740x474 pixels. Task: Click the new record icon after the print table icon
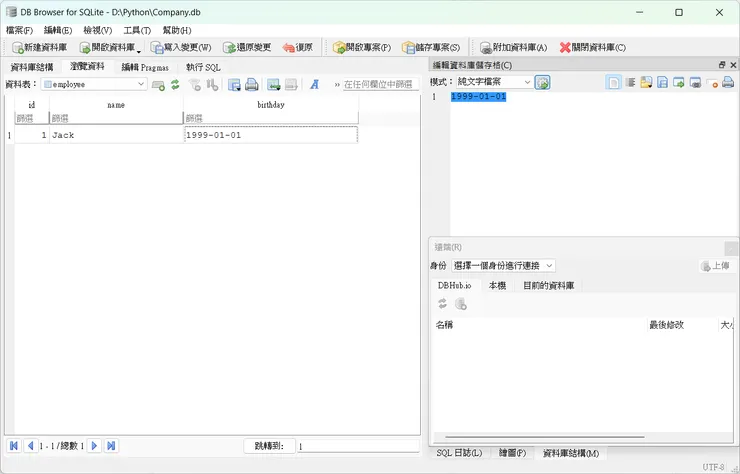tap(273, 85)
